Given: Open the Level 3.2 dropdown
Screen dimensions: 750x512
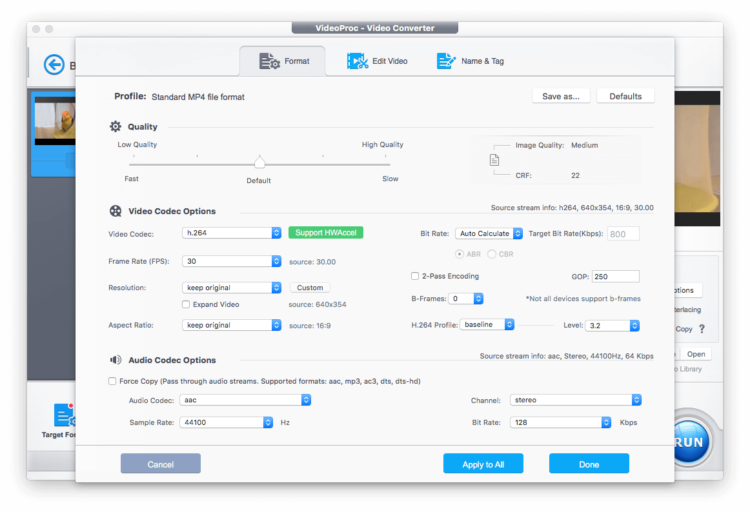Looking at the screenshot, I should [613, 326].
